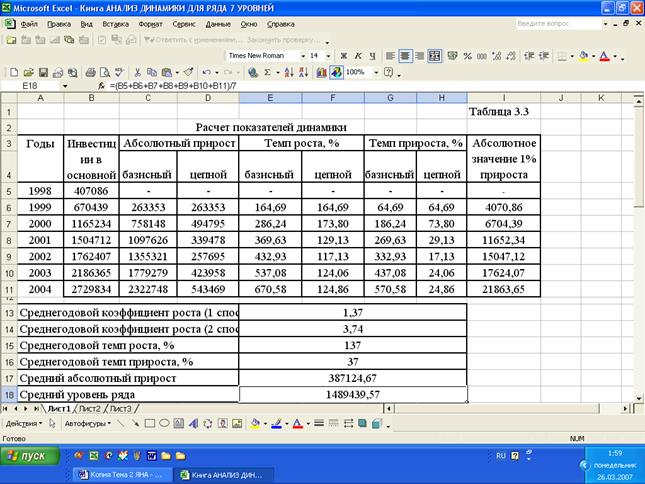Insert a hyperlink using the globe icon
The height and width of the screenshot is (484, 645).
click(253, 73)
